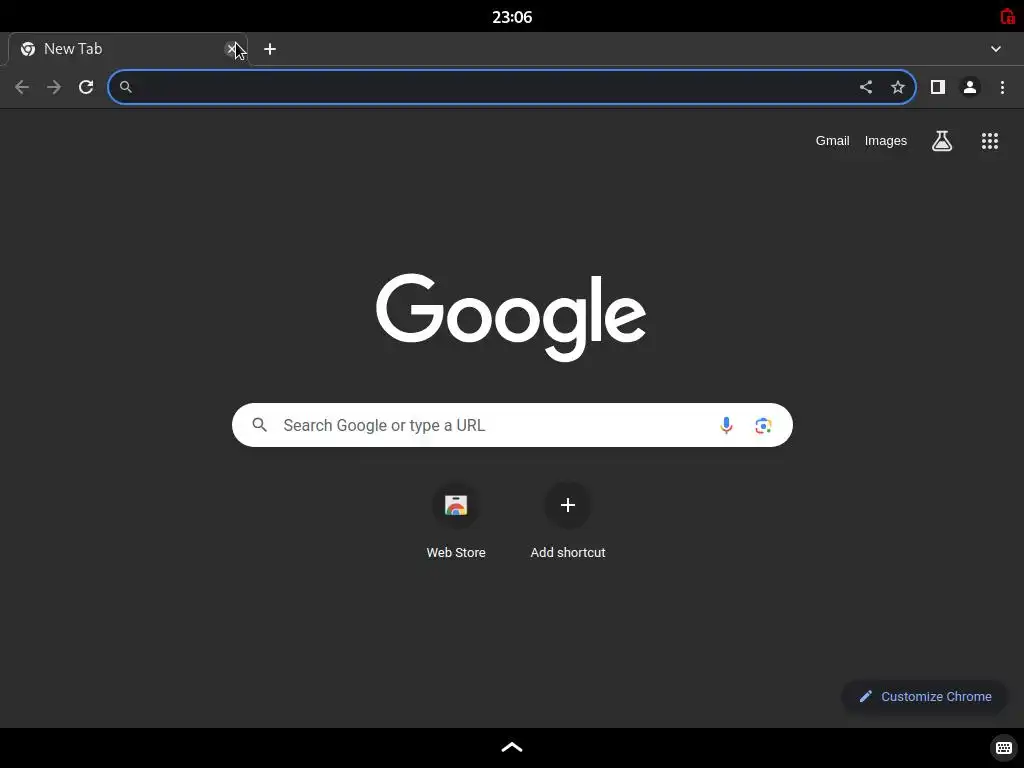The height and width of the screenshot is (768, 1024).
Task: Start voice search with the microphone
Action: coord(726,425)
